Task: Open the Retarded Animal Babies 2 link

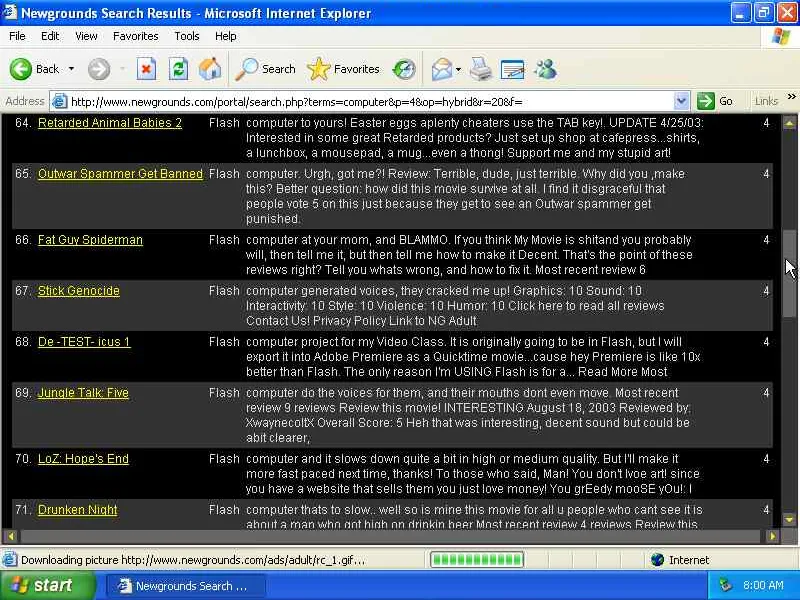Action: [110, 123]
